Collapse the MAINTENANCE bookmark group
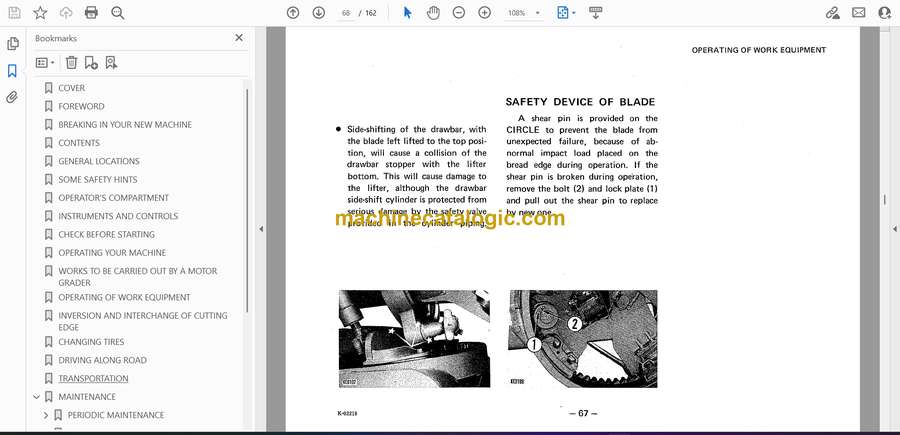The width and height of the screenshot is (900, 435). (x=37, y=397)
